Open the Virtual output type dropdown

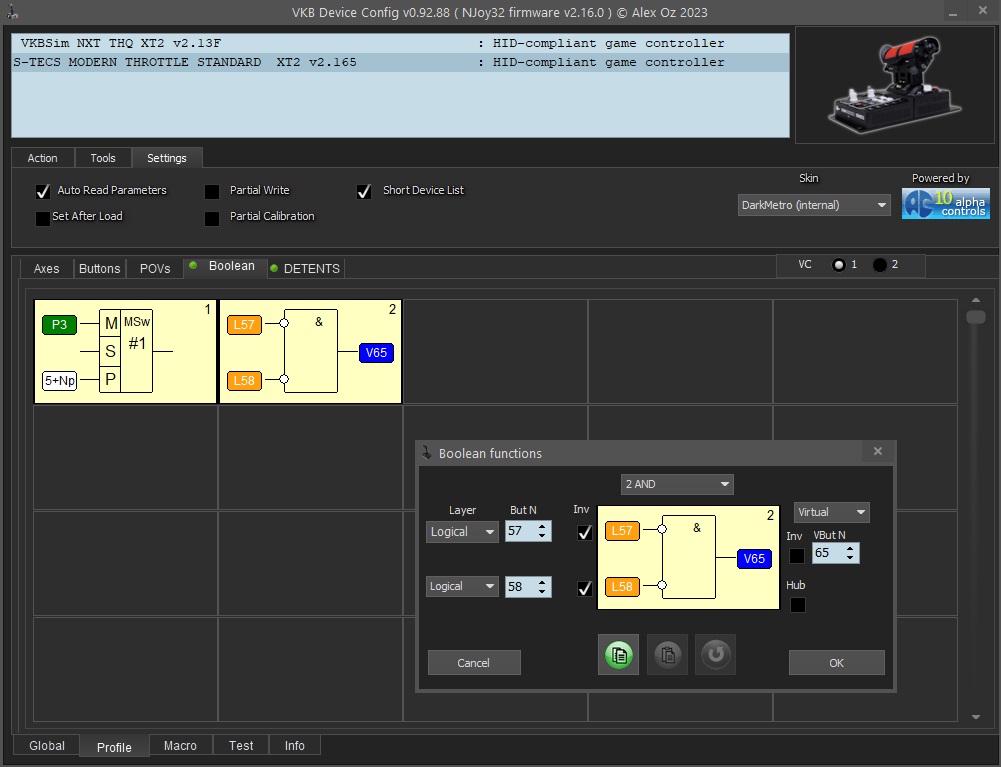(x=831, y=512)
